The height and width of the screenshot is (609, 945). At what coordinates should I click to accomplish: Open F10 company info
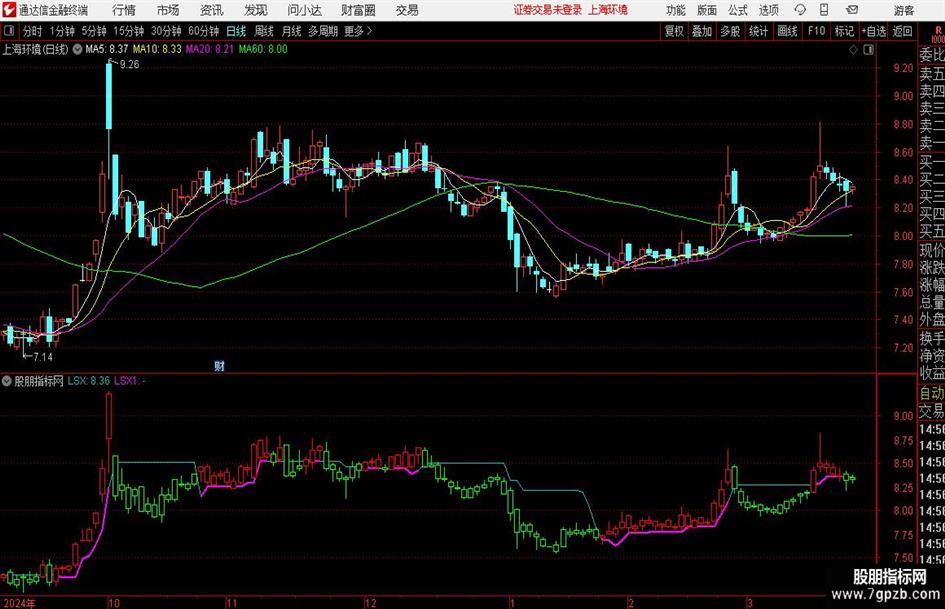tap(816, 31)
